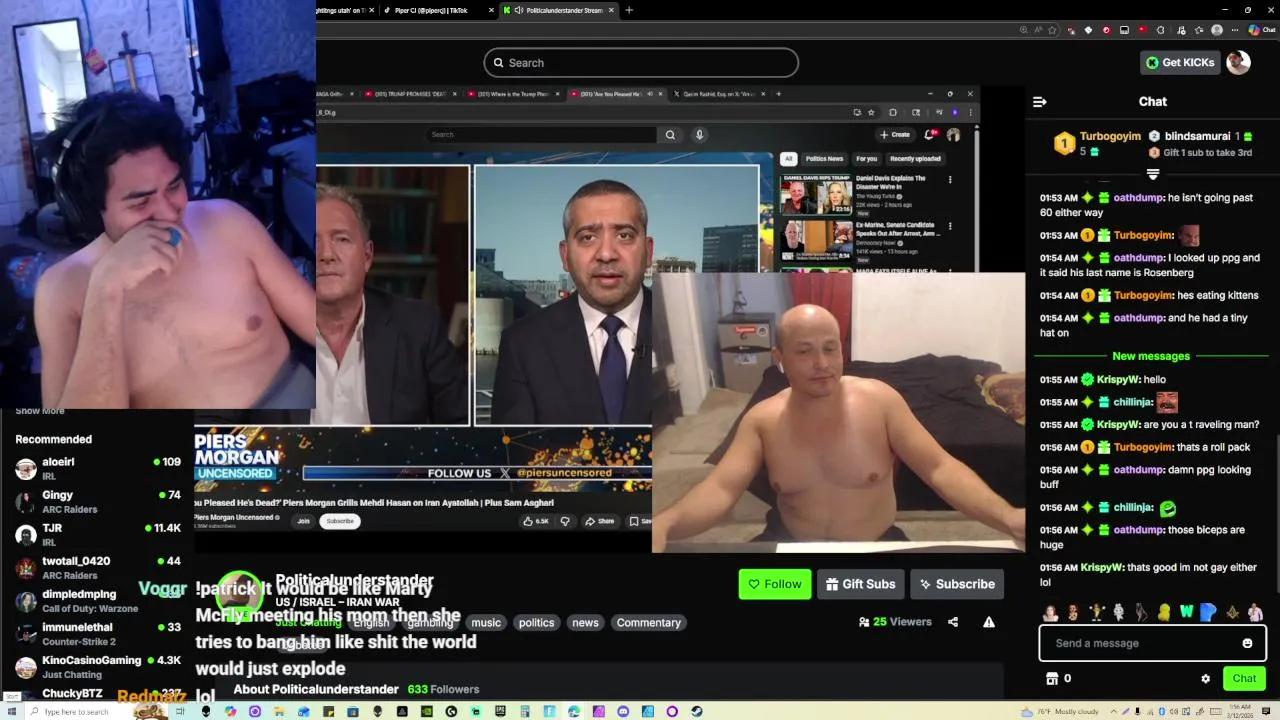Select TRUMP PROMISES tab in streamed browser
Viewport: 1280px width, 720px height.
click(410, 94)
